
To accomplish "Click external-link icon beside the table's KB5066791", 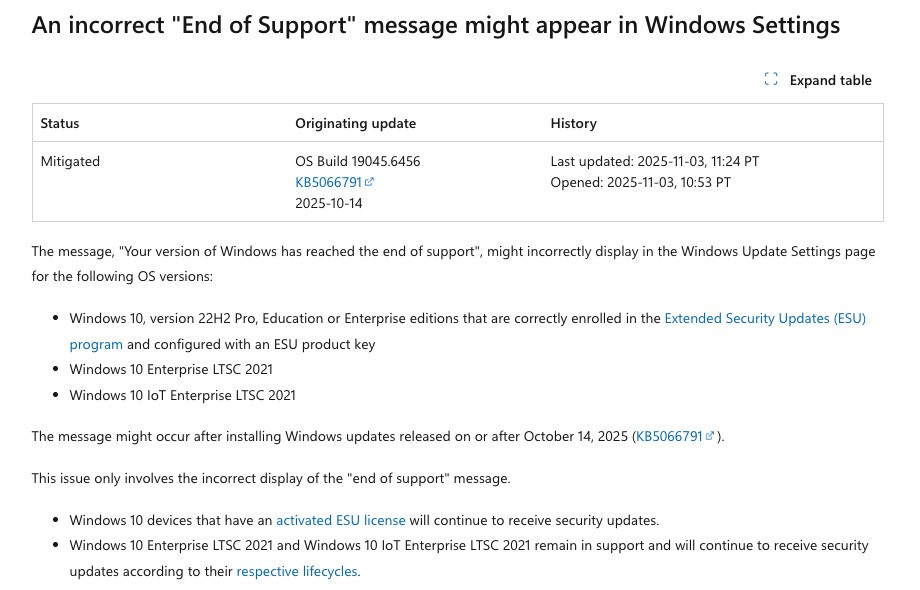I will point(370,182).
